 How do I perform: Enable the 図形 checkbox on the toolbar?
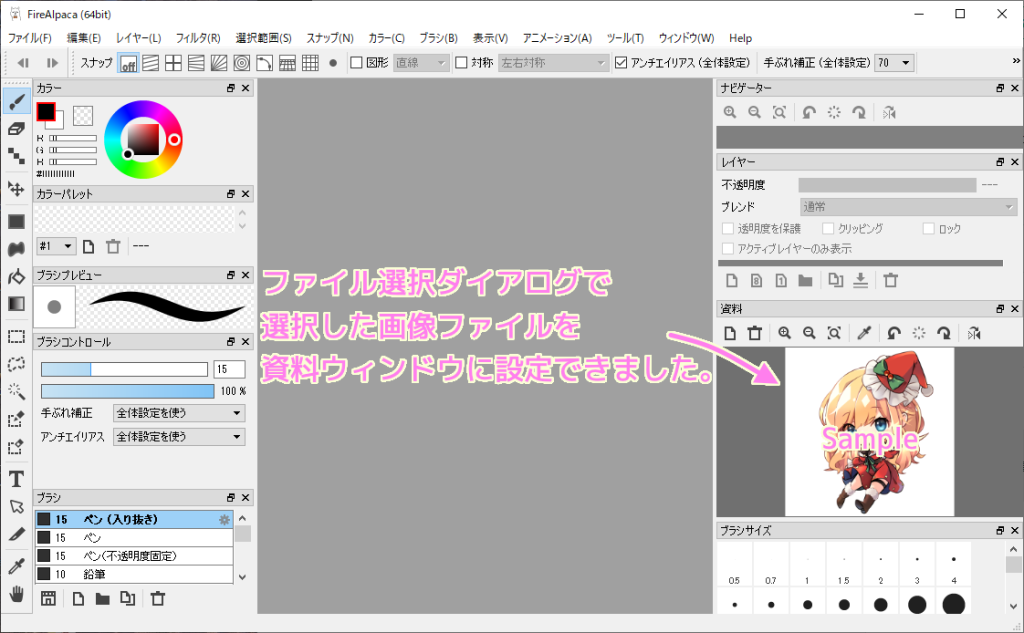355,62
